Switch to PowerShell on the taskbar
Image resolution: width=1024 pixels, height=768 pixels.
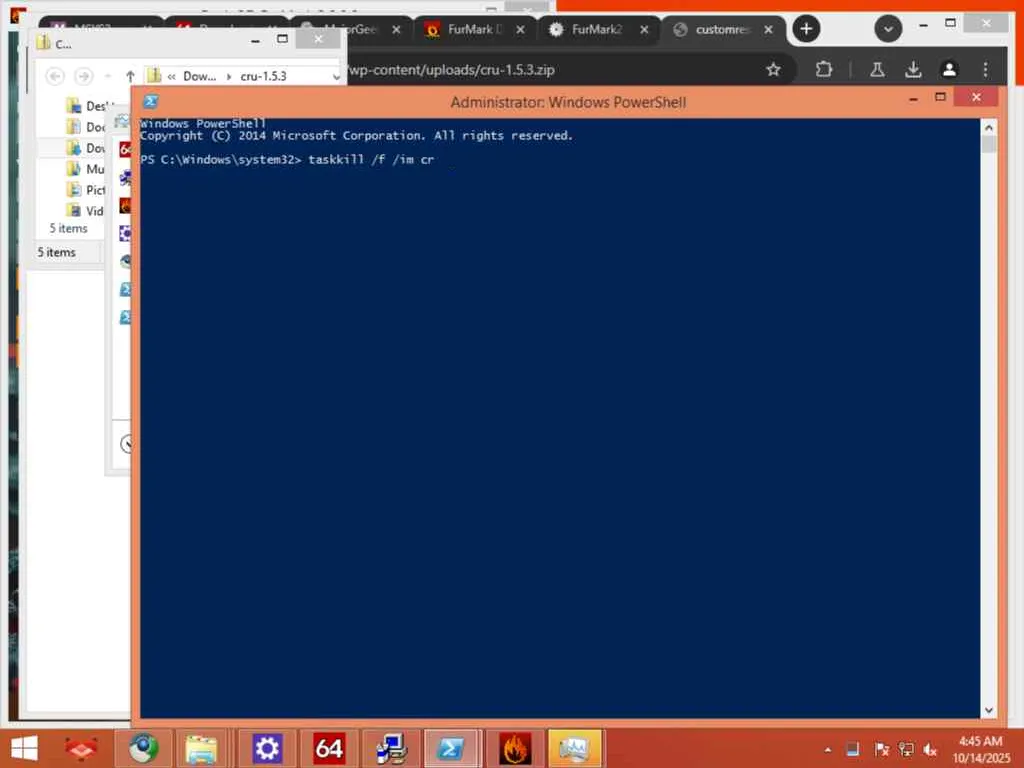(453, 748)
